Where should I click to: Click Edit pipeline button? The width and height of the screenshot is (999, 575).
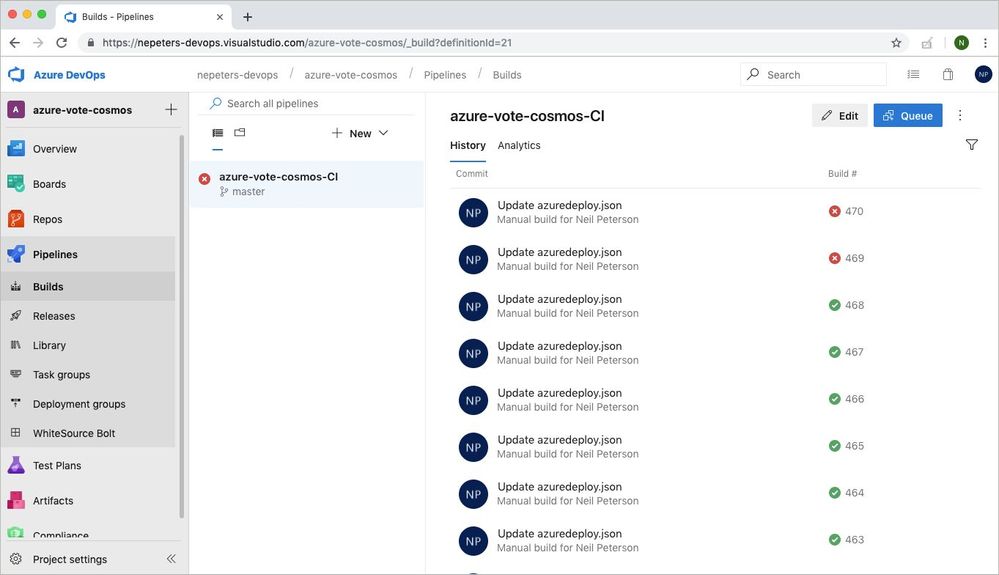point(840,115)
